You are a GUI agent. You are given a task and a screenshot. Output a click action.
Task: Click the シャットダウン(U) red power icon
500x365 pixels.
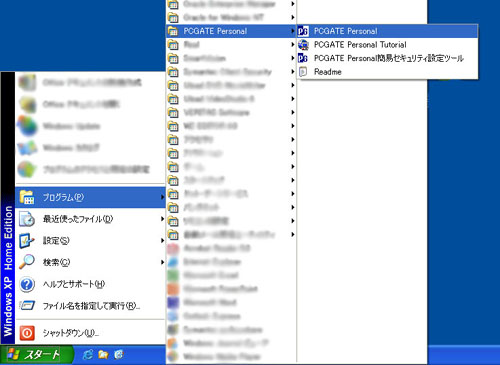(27, 333)
